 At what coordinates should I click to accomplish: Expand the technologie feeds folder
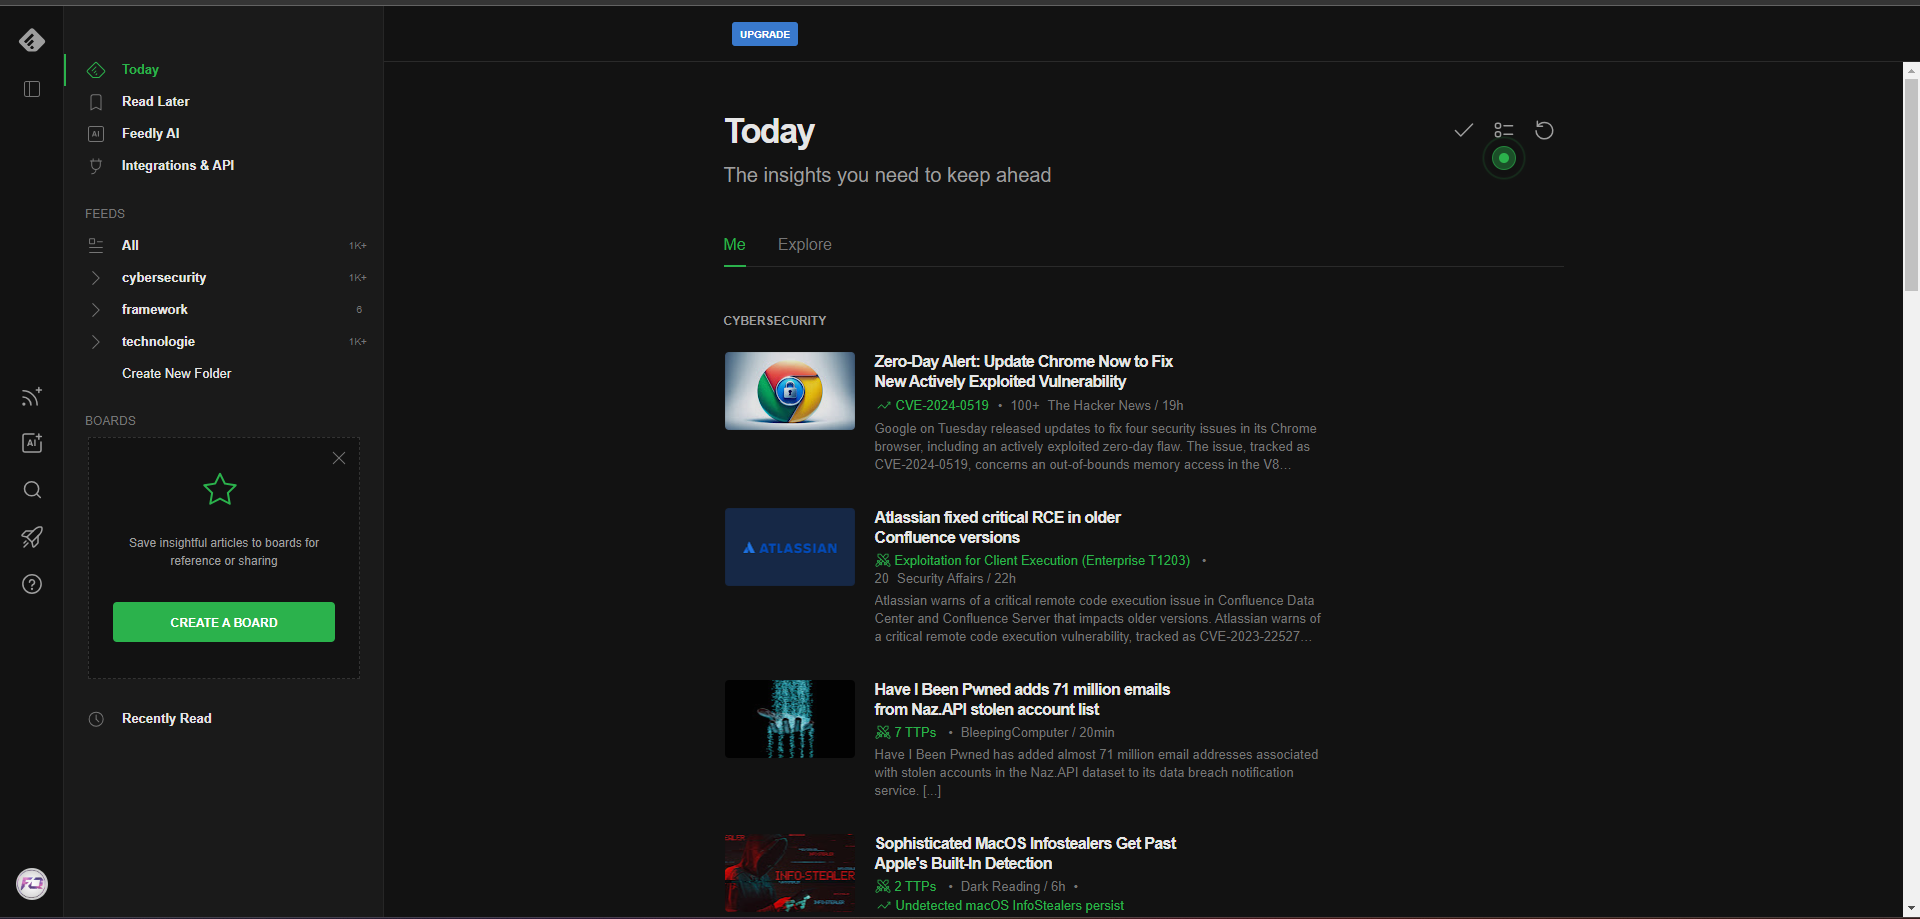point(96,341)
